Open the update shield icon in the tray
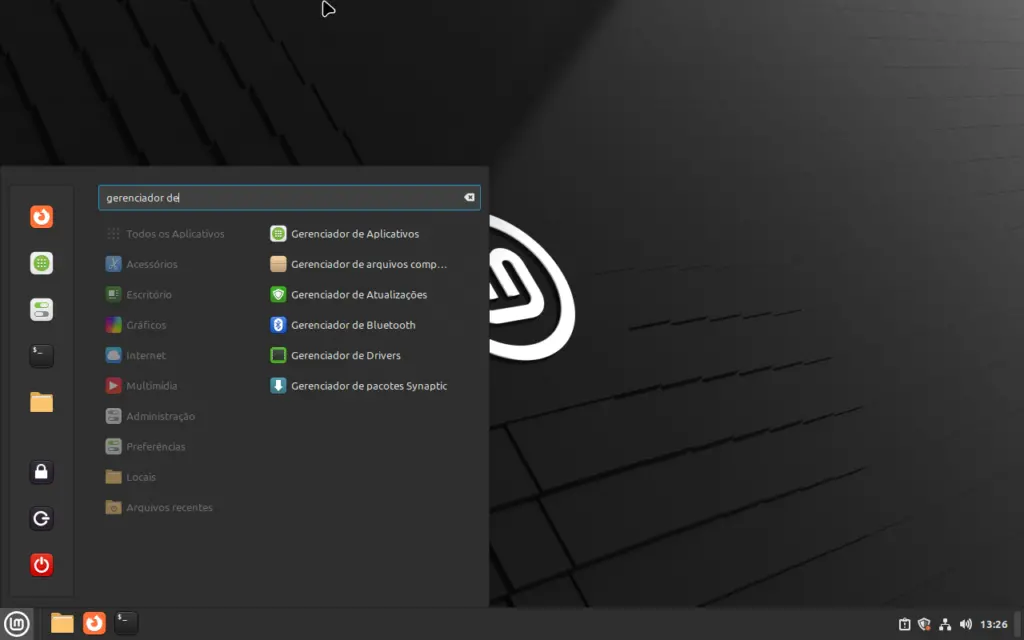1024x640 pixels. click(x=923, y=624)
